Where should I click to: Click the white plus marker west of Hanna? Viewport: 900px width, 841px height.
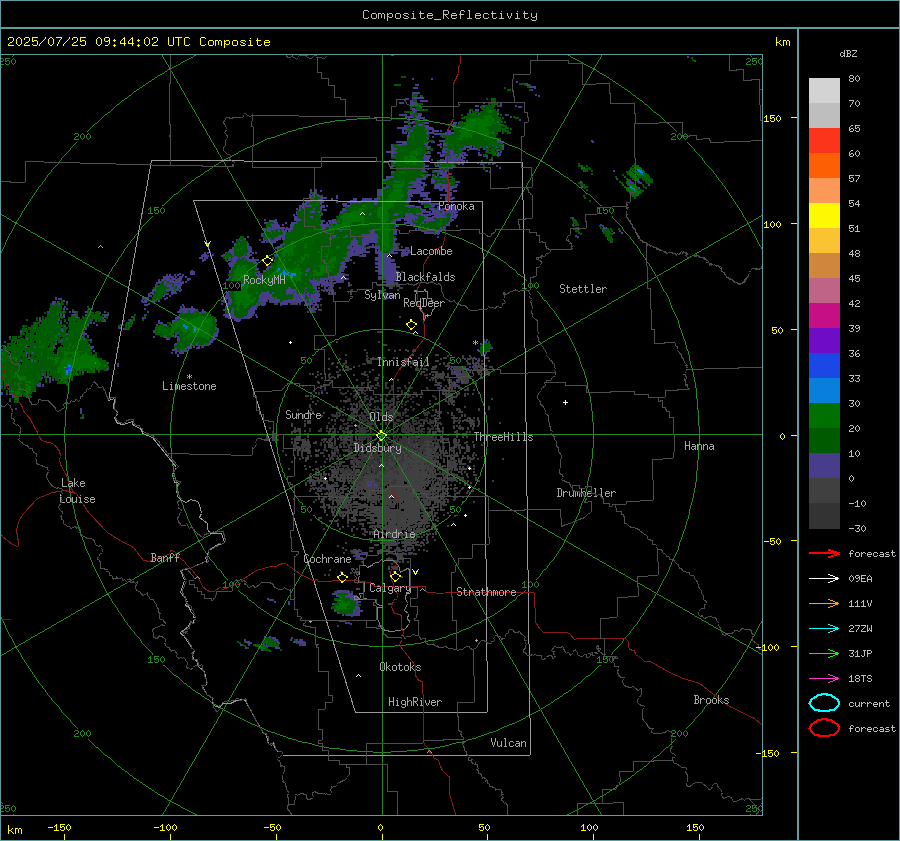pos(565,402)
